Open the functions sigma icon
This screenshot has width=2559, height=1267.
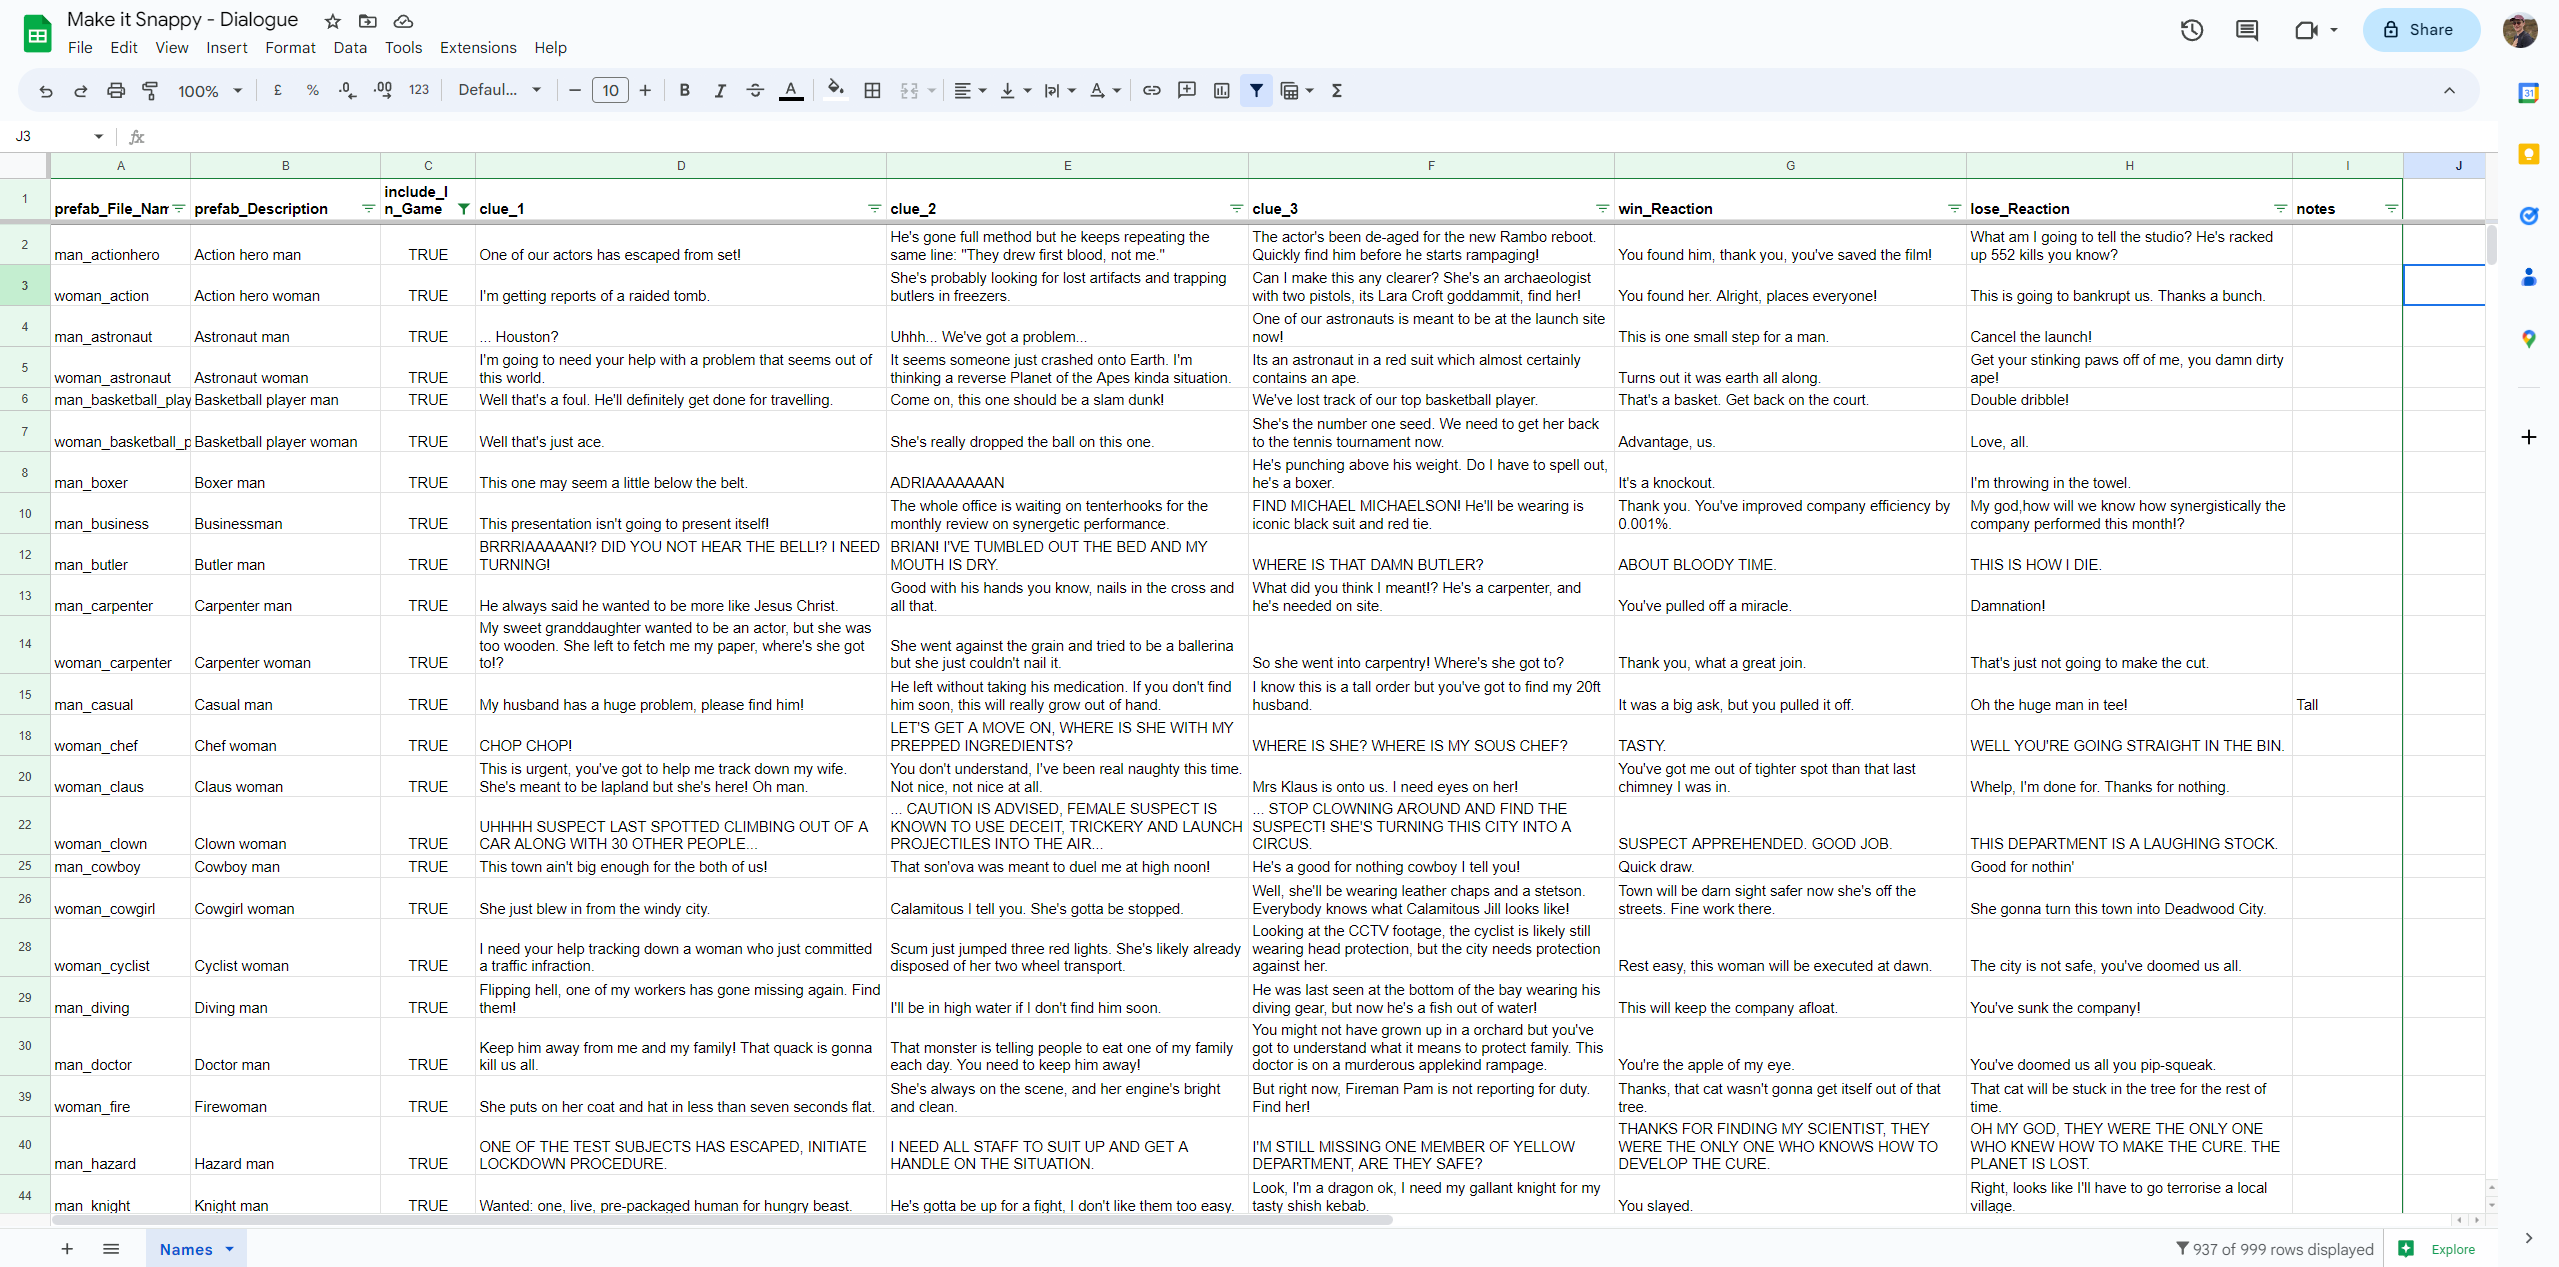(1337, 91)
